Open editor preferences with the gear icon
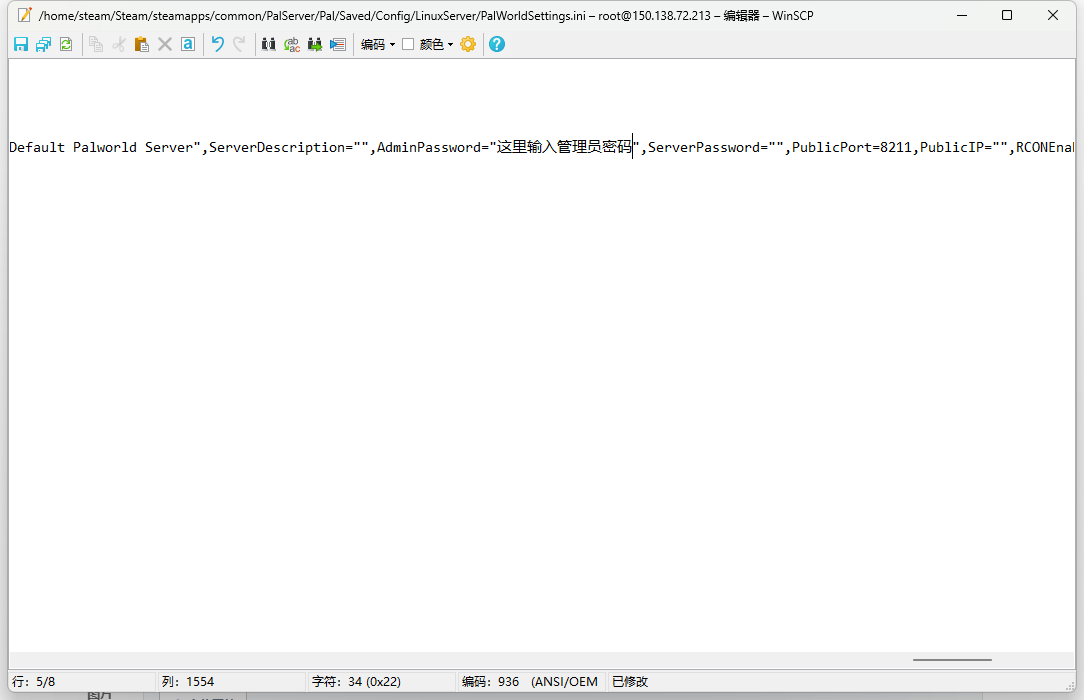Viewport: 1084px width, 700px height. coord(468,44)
